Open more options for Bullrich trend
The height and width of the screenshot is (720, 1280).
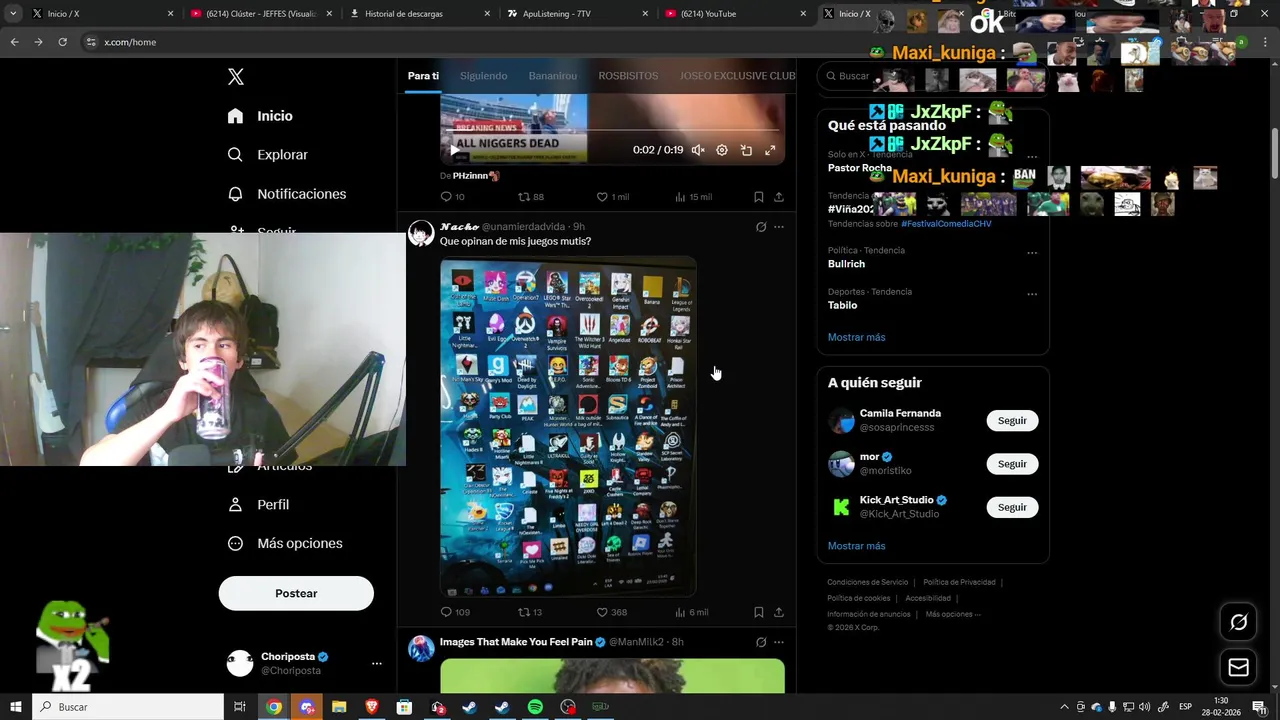click(1032, 253)
